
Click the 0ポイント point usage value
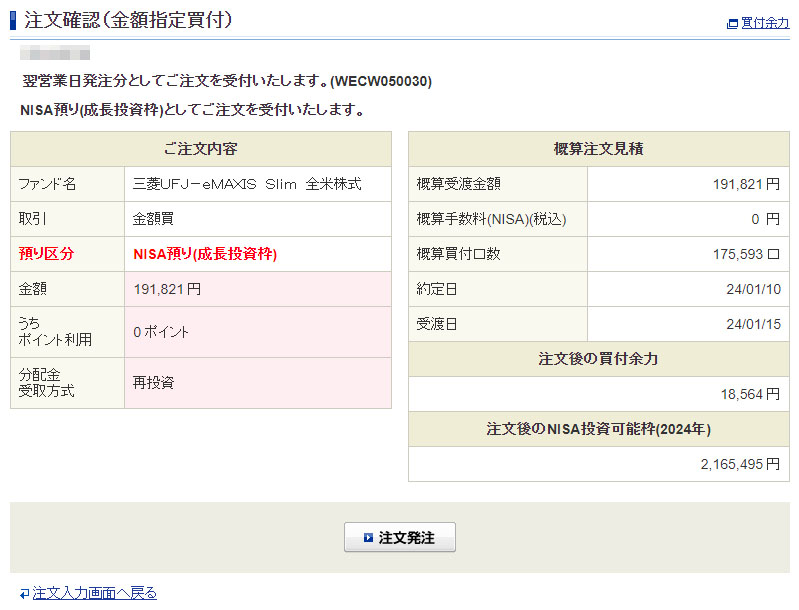(x=161, y=332)
